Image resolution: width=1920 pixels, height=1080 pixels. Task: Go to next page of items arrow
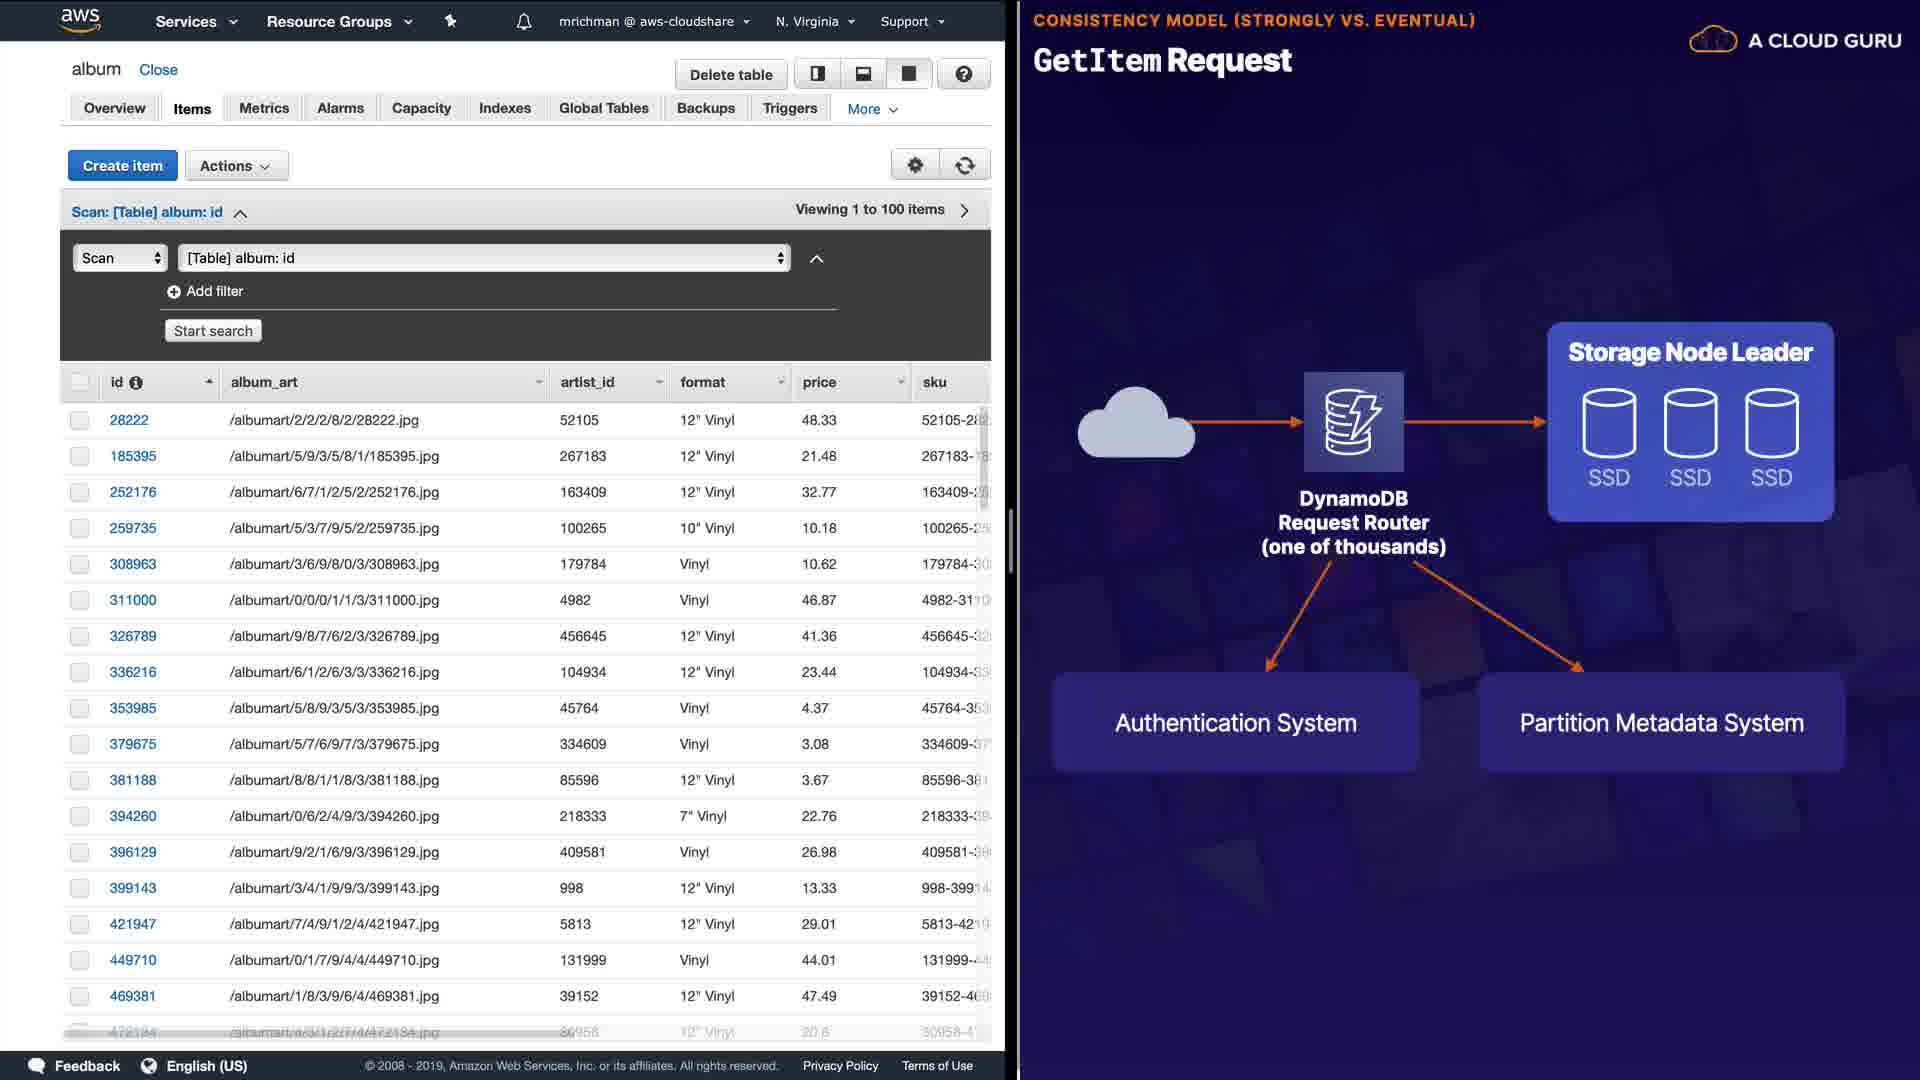pos(964,210)
